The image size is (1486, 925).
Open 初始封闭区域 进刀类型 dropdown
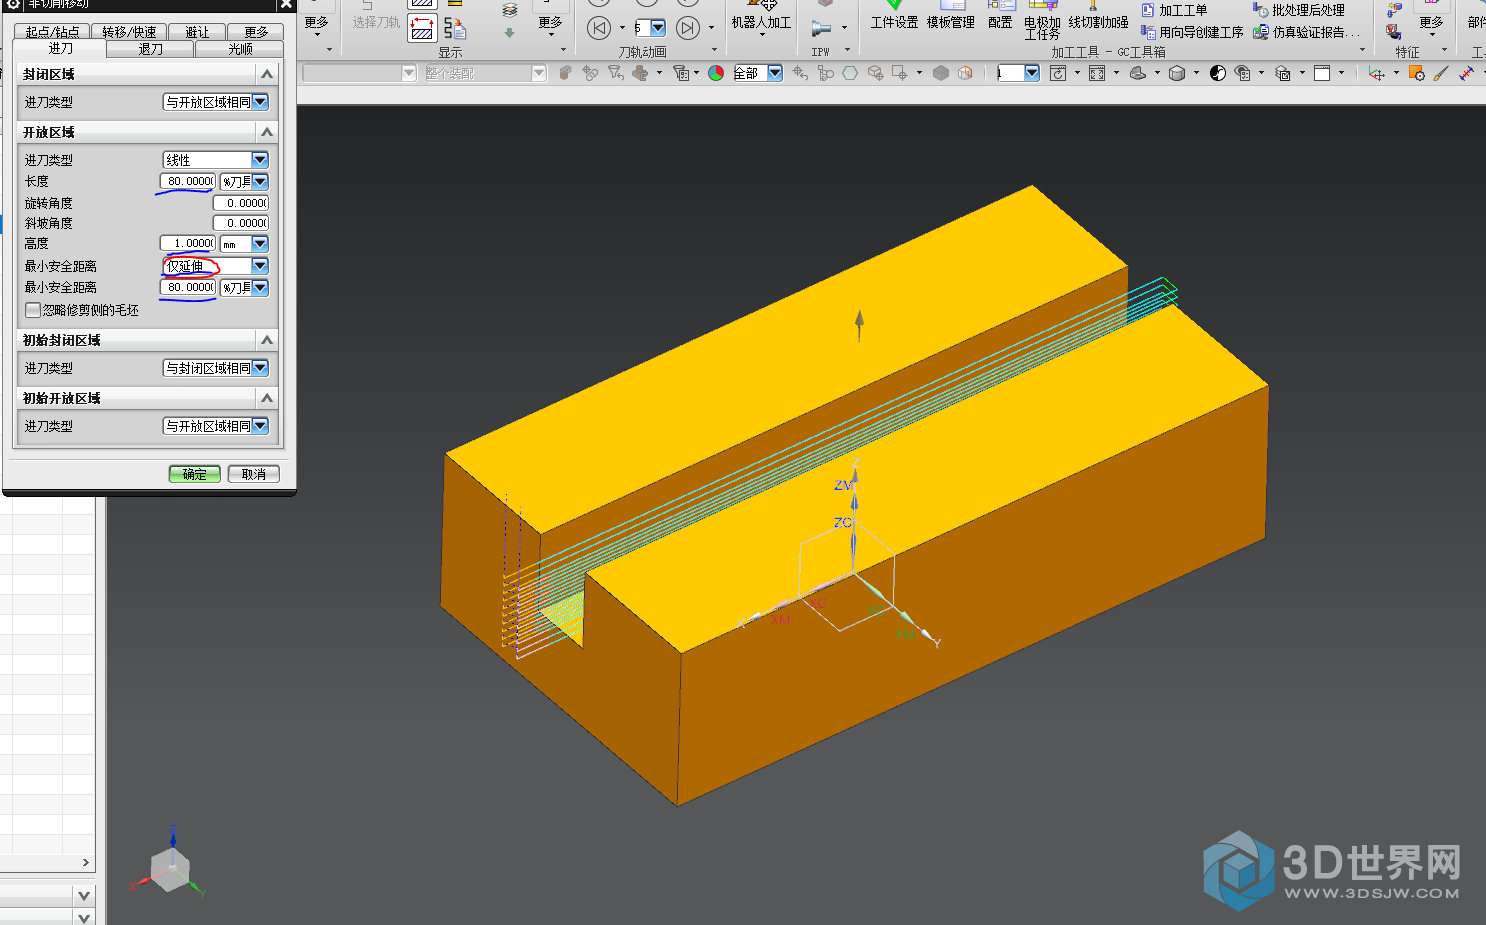coord(216,368)
